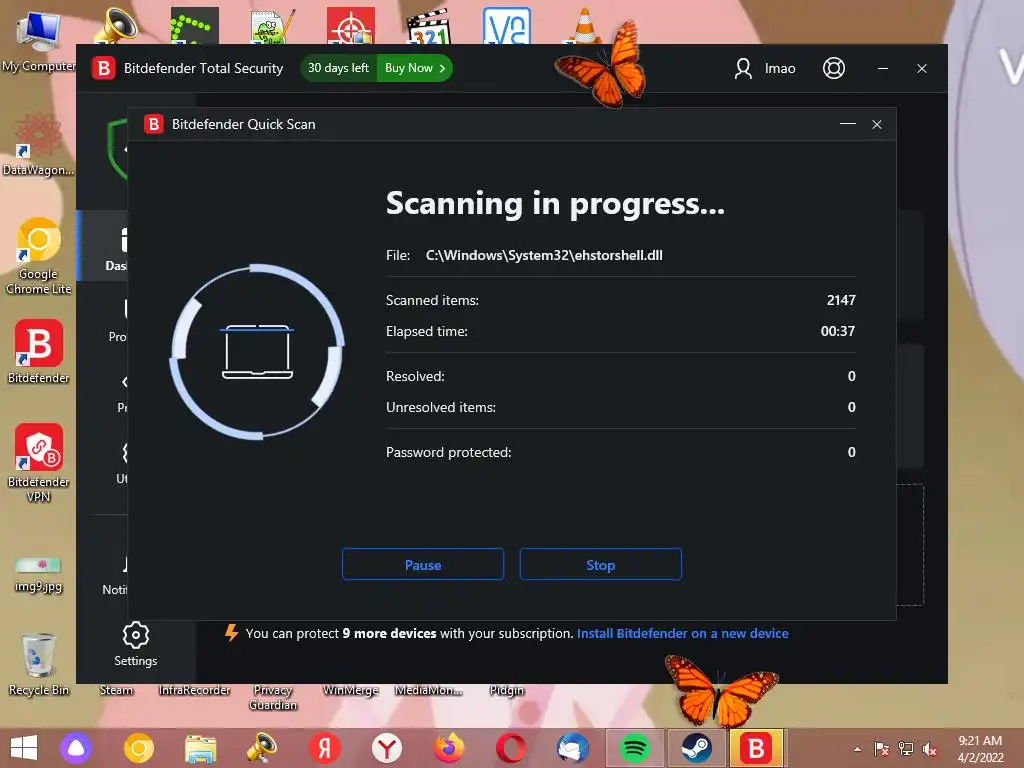Open the Pidgin desktop shortcut label
1024x768 pixels.
point(507,690)
